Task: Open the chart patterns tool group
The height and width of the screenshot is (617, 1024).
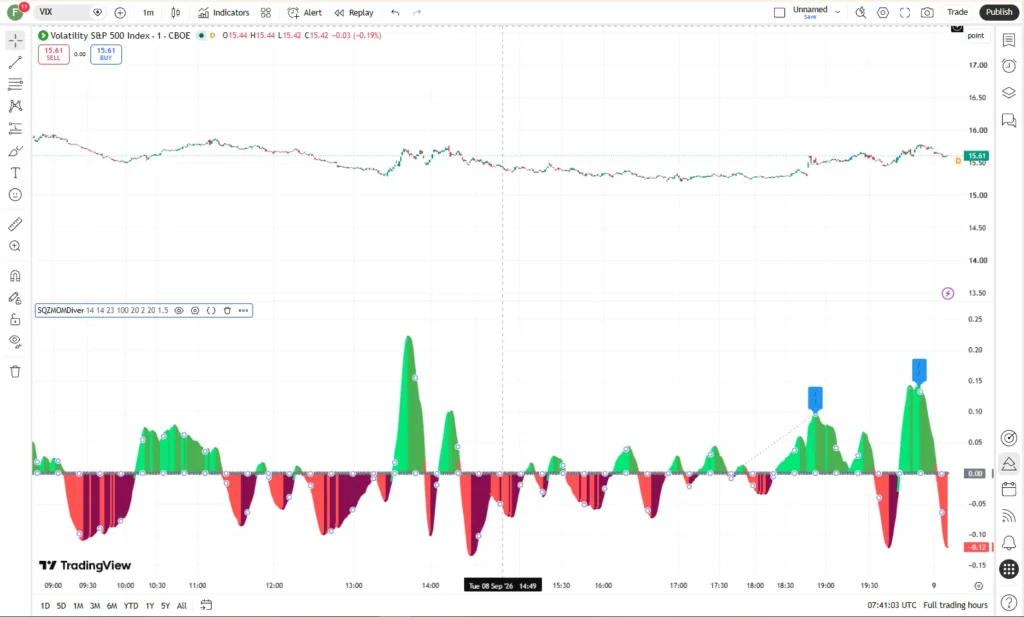Action: (15, 106)
